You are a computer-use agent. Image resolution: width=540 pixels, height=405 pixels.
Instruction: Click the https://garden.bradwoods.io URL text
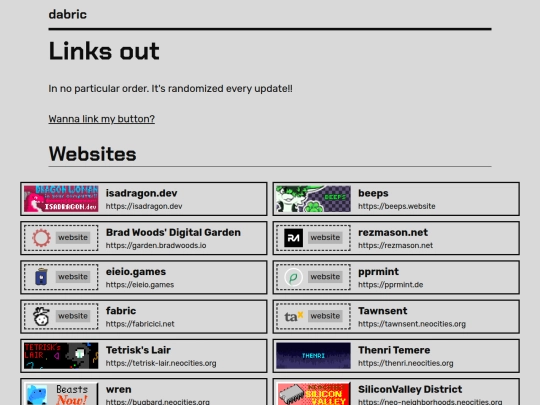pos(156,246)
